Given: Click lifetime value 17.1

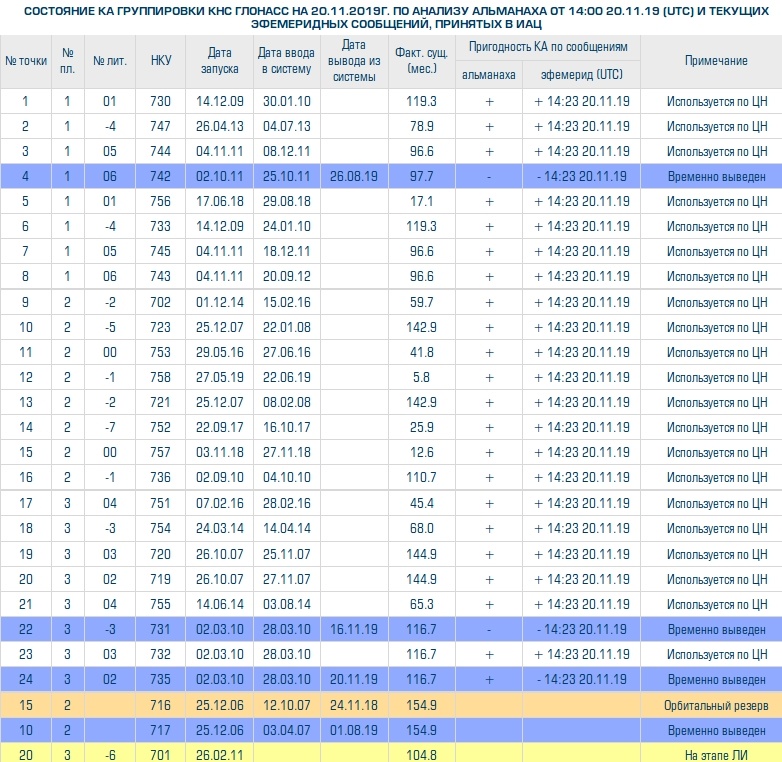Looking at the screenshot, I should (421, 201).
